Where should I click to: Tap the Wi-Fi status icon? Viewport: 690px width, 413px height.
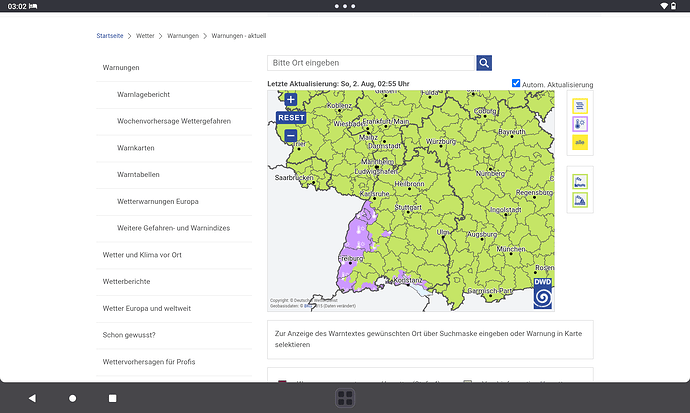tap(664, 6)
